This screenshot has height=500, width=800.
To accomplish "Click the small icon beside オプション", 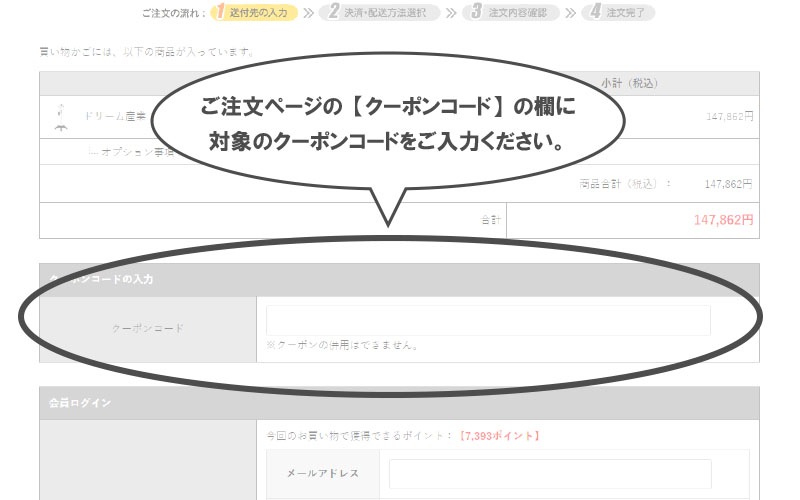I will click(x=93, y=152).
